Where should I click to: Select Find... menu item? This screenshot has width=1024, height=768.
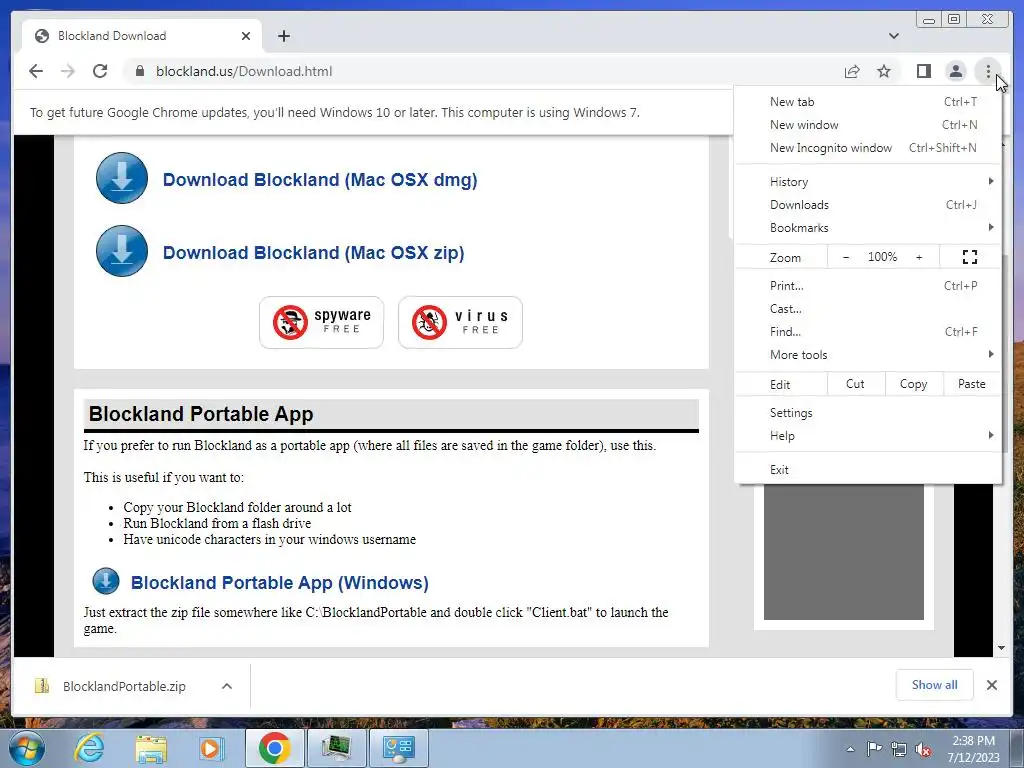pos(868,332)
